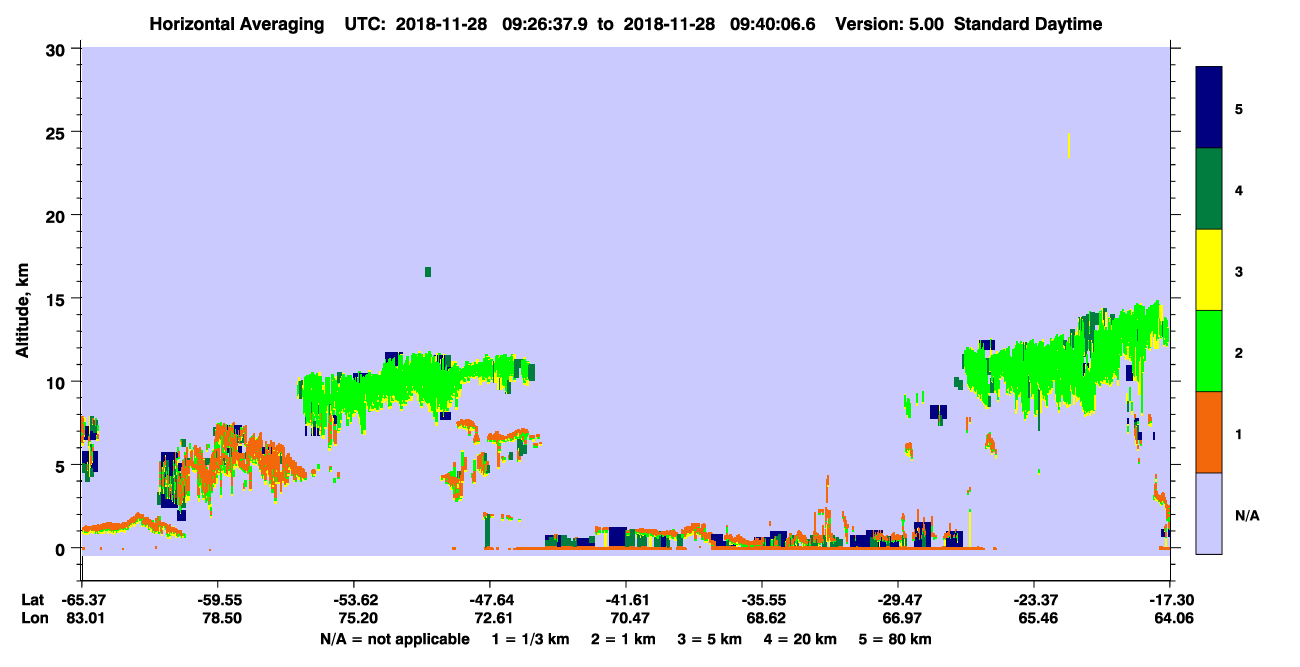The height and width of the screenshot is (667, 1300).
Task: Click the altitude tick label 15
Action: [58, 298]
